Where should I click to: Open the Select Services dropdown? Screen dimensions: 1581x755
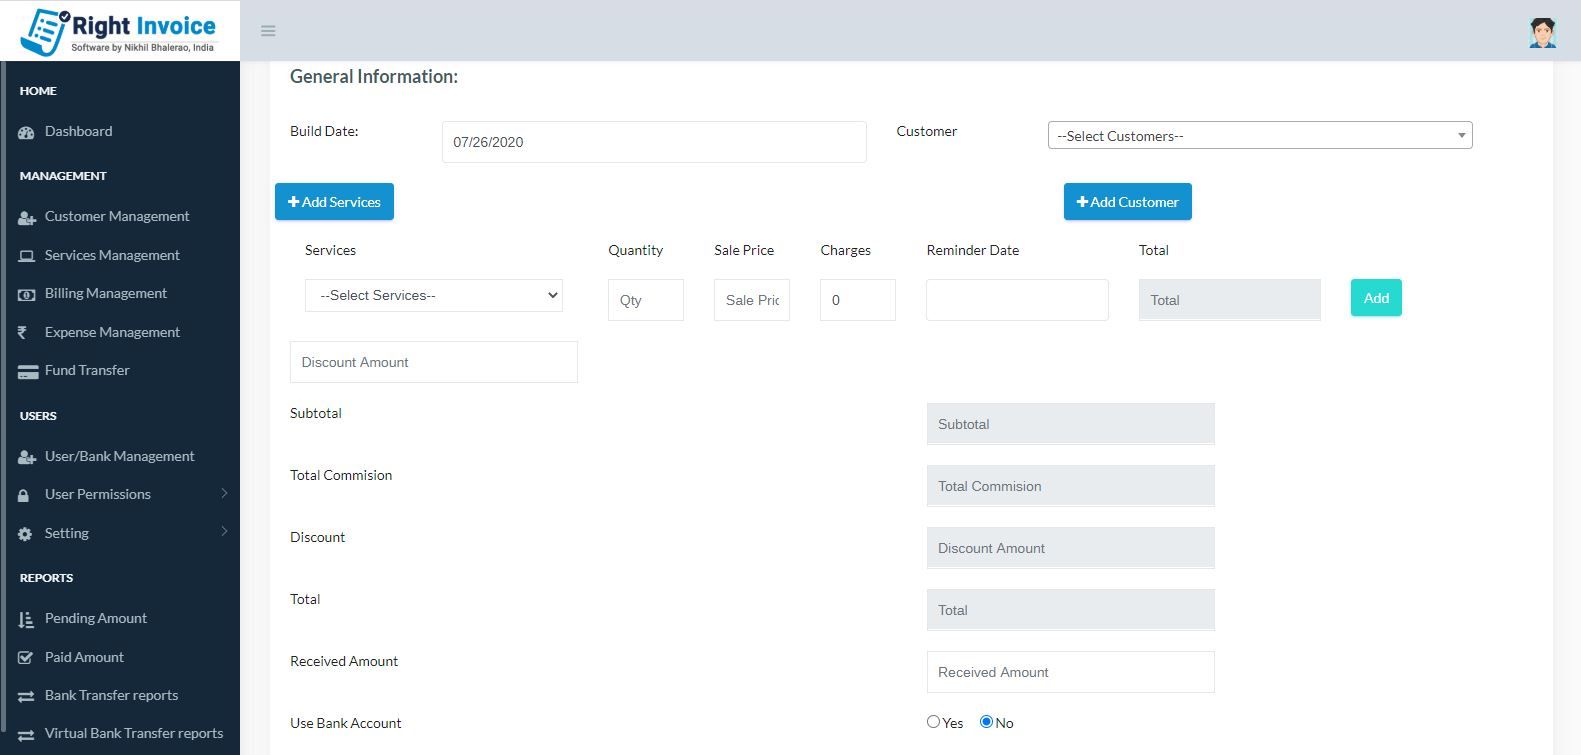[x=434, y=295]
